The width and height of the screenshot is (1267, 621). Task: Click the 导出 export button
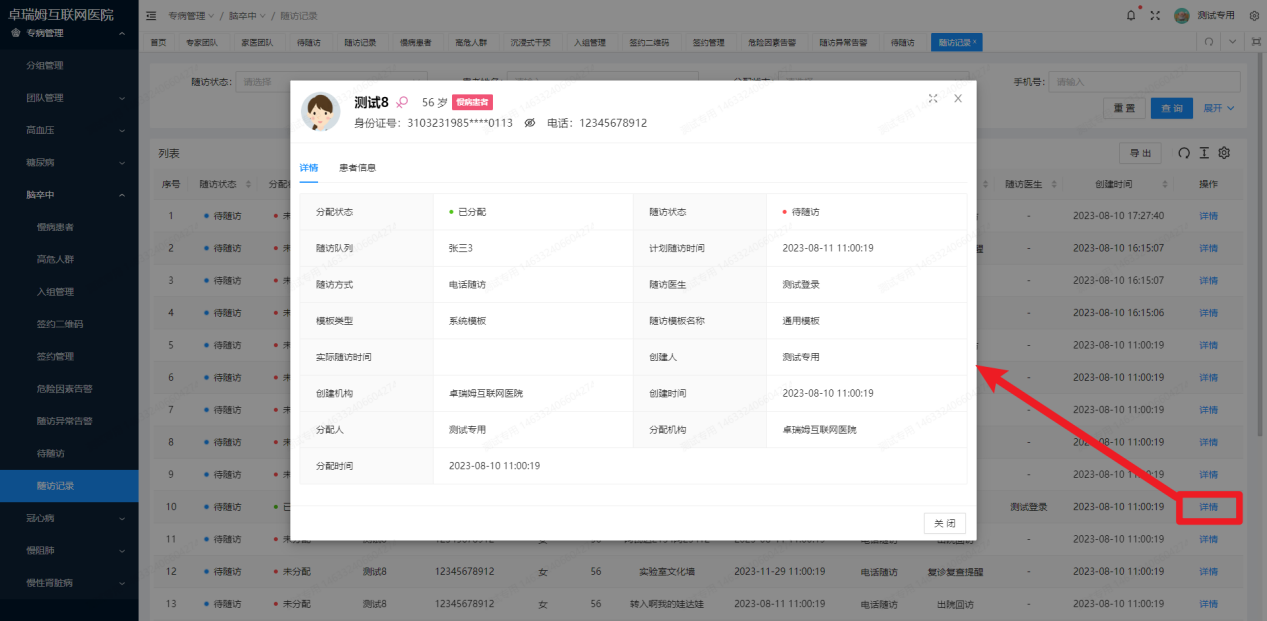(1140, 153)
